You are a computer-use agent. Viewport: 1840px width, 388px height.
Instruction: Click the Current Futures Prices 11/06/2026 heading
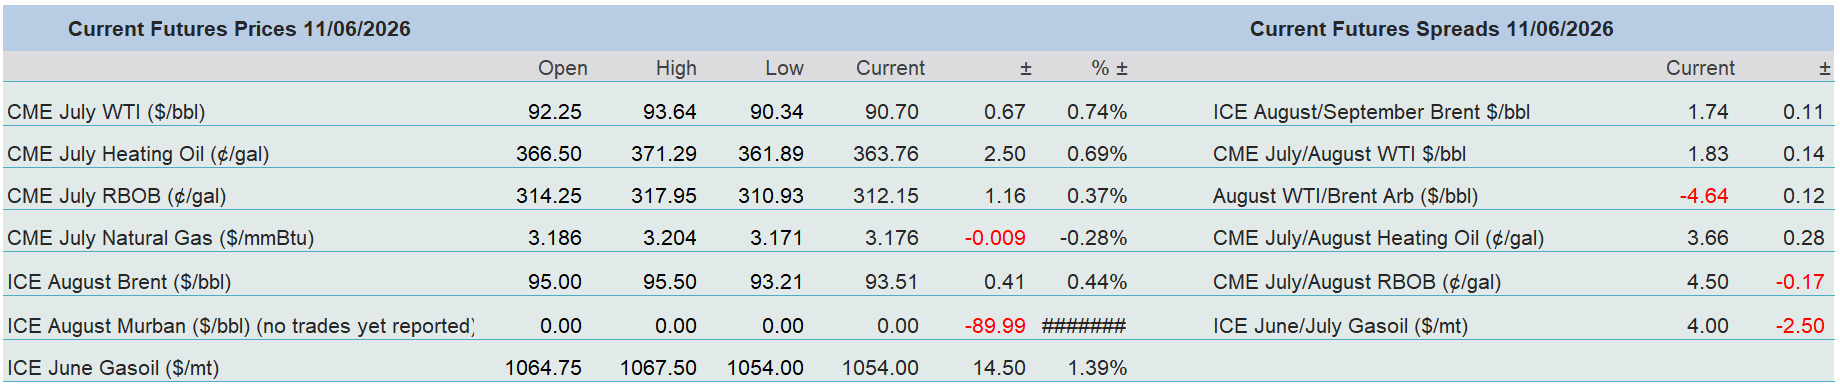tap(239, 29)
